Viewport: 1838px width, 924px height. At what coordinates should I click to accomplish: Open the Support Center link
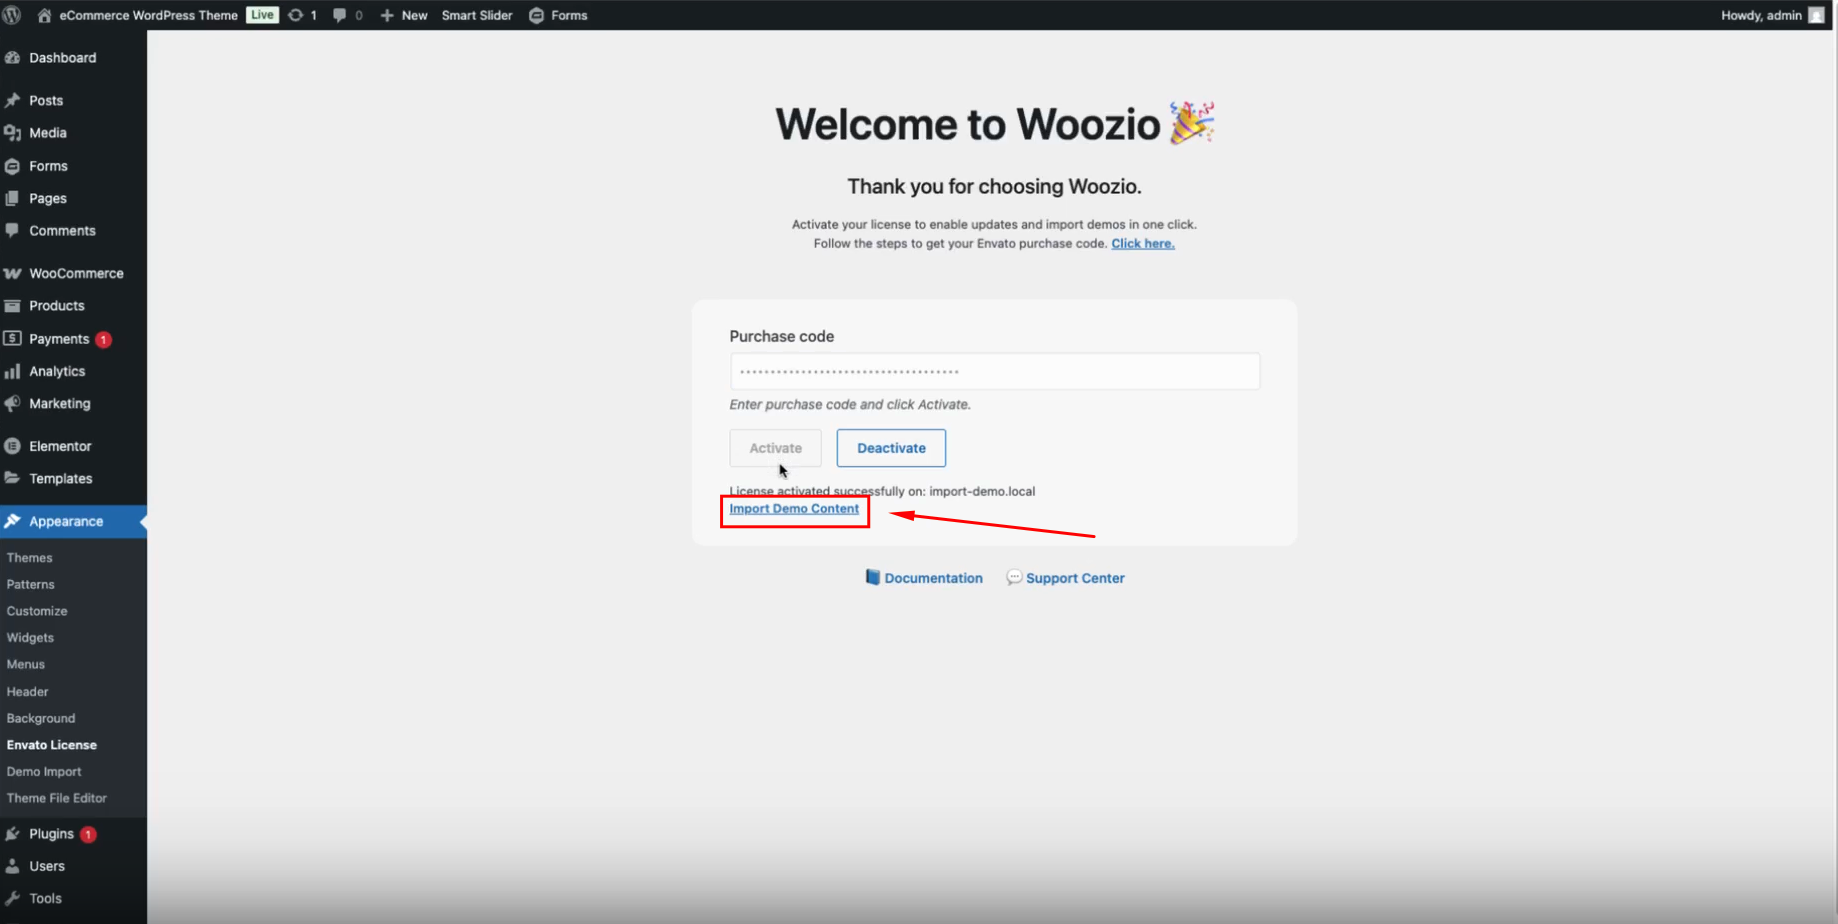(1074, 578)
